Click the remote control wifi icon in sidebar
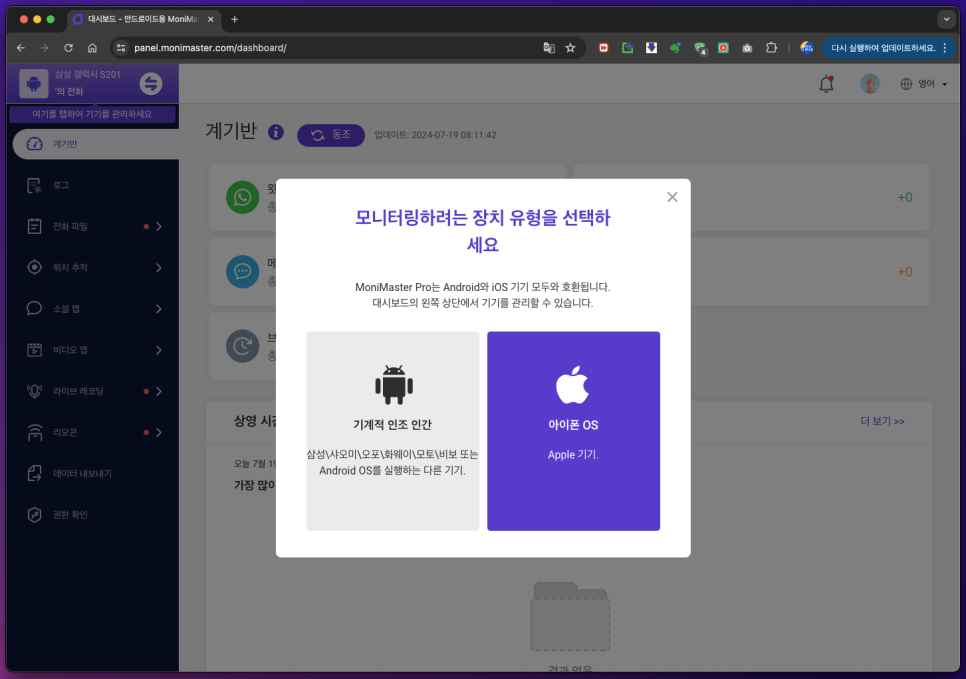Image resolution: width=966 pixels, height=679 pixels. click(34, 433)
